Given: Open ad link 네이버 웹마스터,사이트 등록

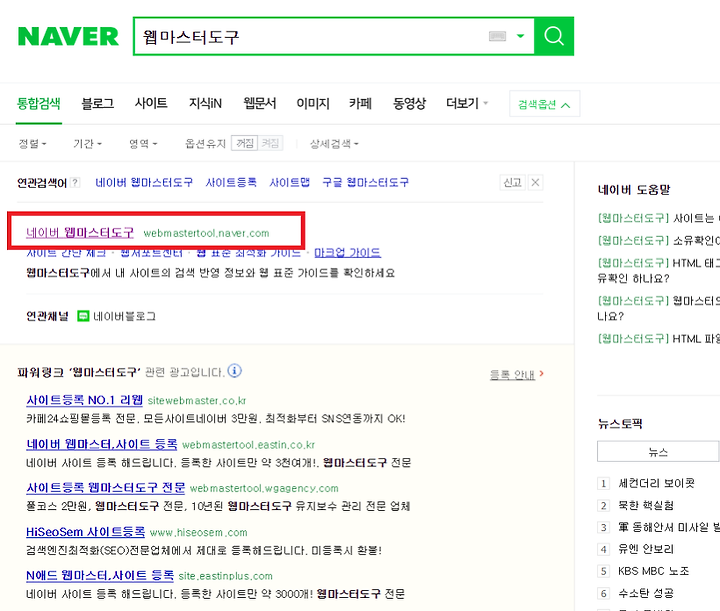Looking at the screenshot, I should [x=101, y=444].
